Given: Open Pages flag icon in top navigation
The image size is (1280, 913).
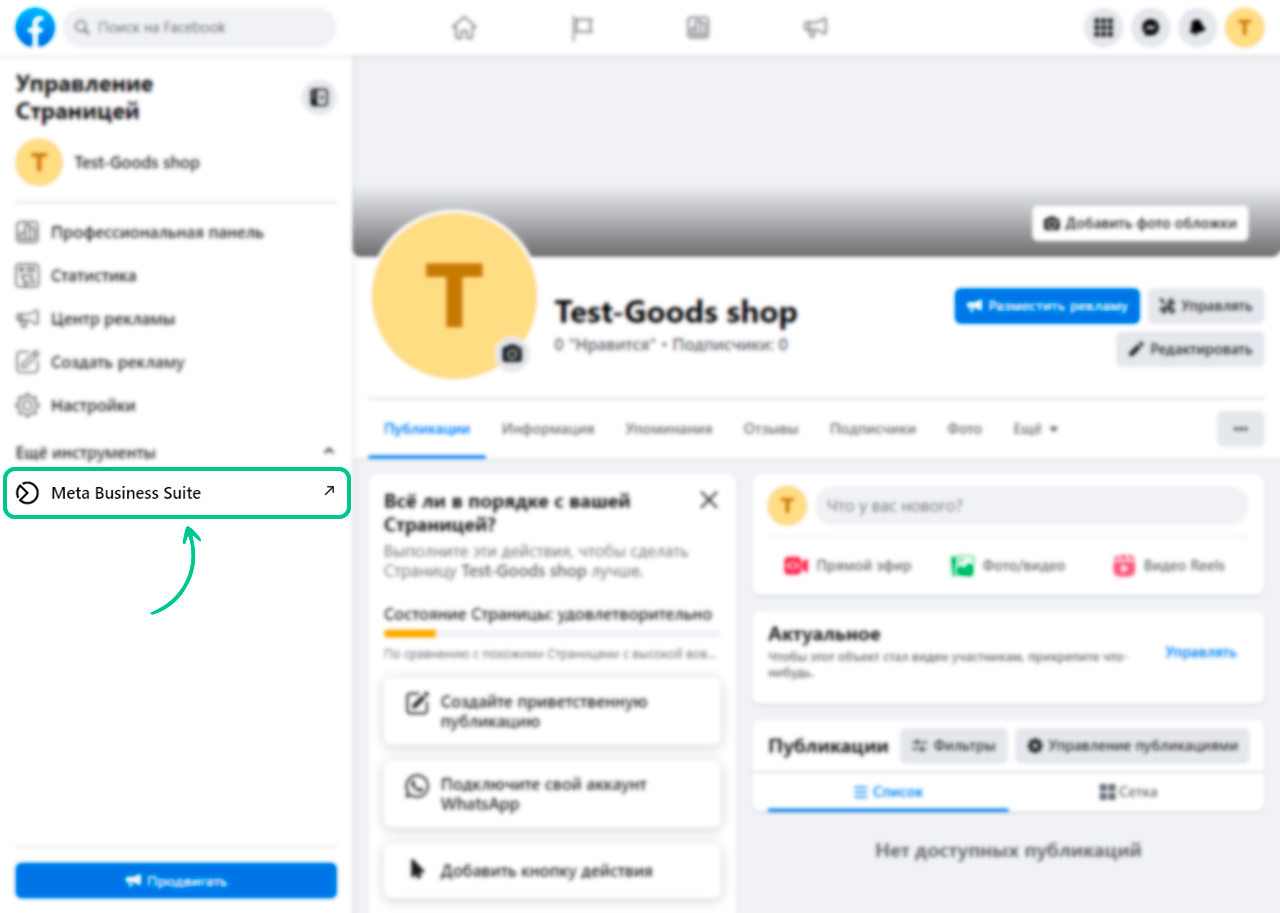Looking at the screenshot, I should pyautogui.click(x=582, y=28).
